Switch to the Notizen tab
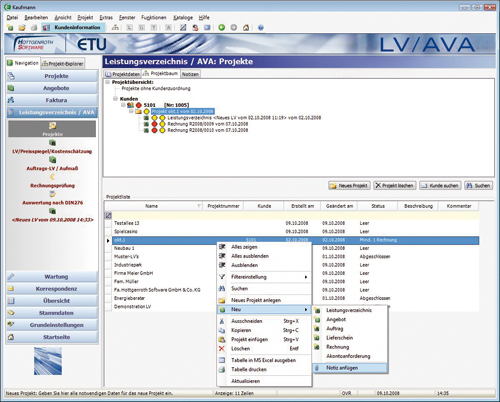The width and height of the screenshot is (500, 402). [x=190, y=74]
